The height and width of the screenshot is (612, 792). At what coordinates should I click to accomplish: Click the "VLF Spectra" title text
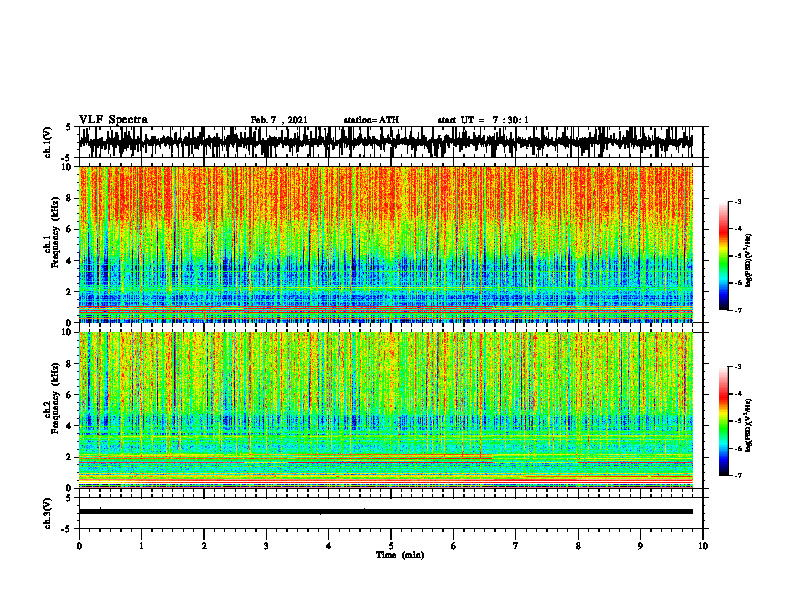[x=113, y=120]
